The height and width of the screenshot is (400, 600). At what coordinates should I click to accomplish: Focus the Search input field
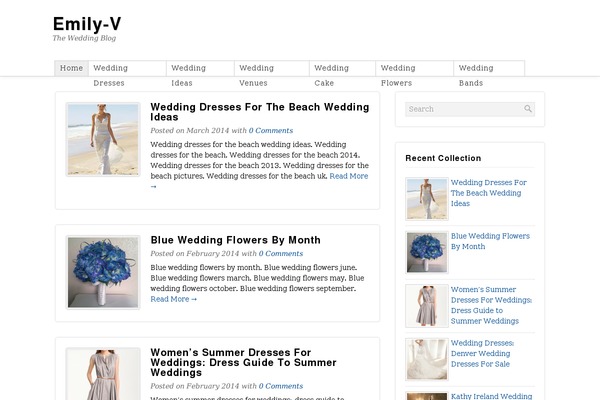click(x=470, y=109)
